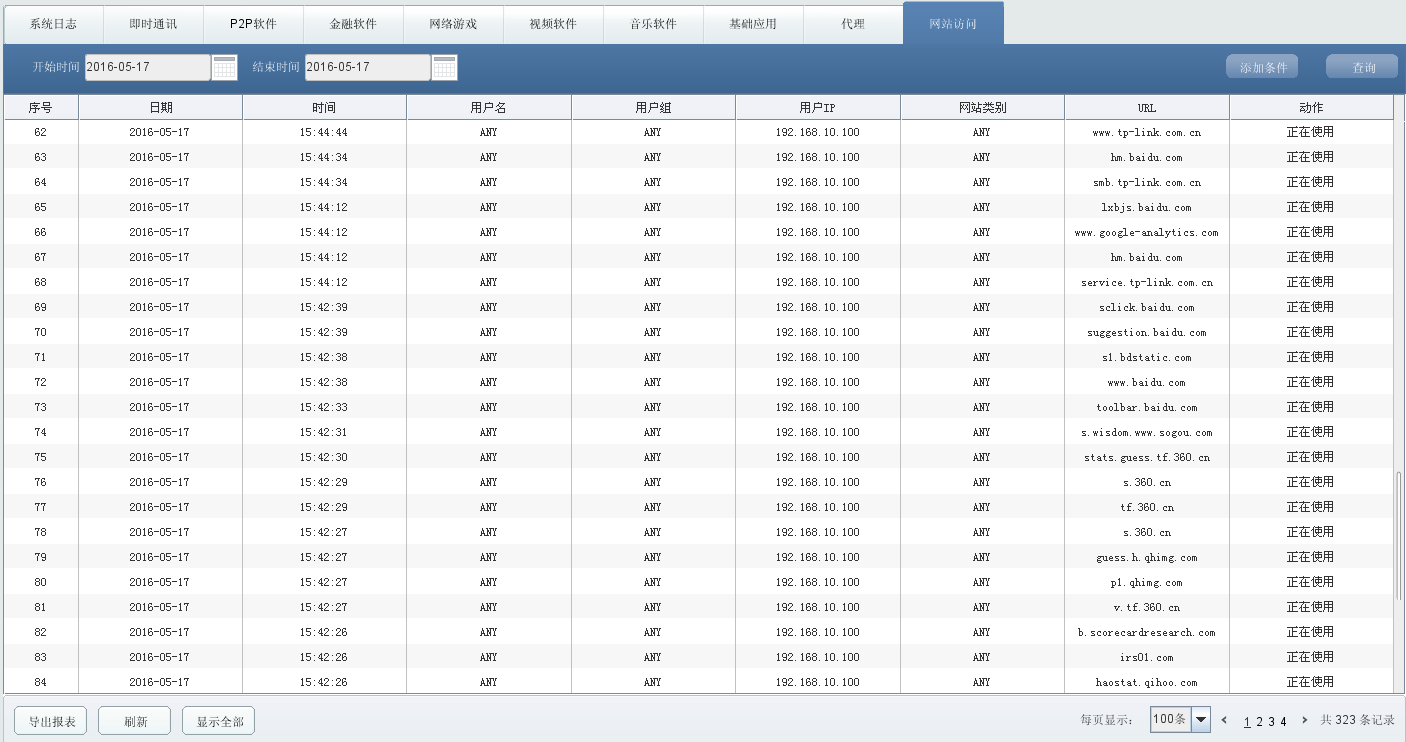Click the 添加条件 button
Viewport: 1406px width, 742px height.
tap(1262, 67)
